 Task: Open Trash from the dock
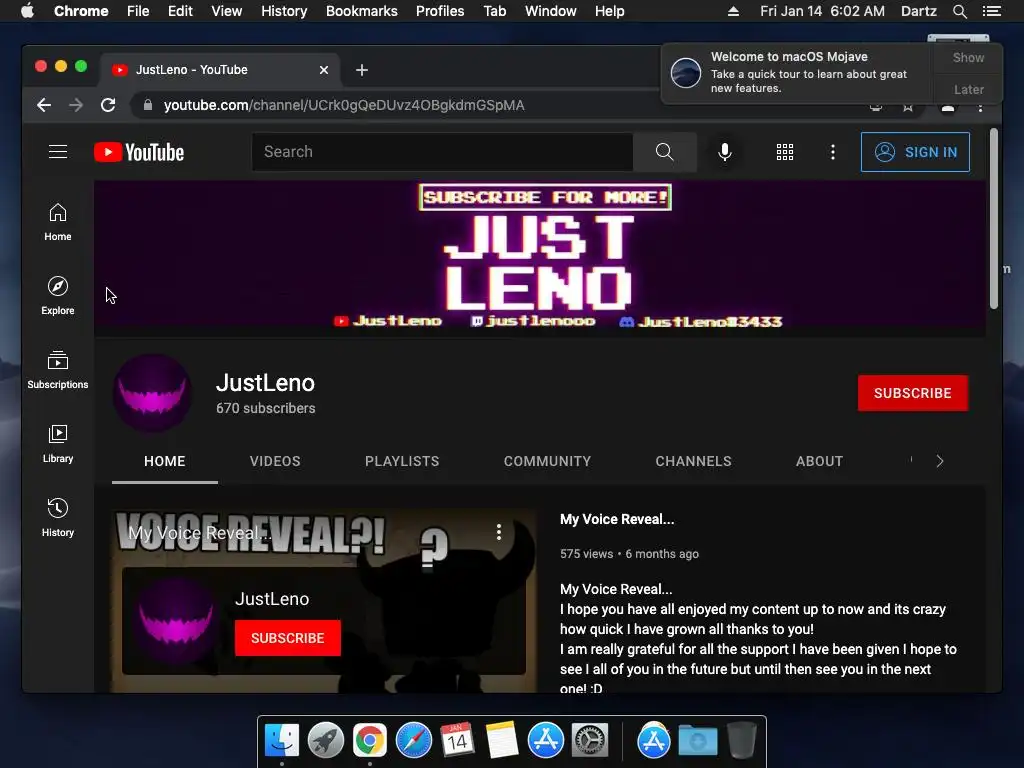pyautogui.click(x=742, y=741)
